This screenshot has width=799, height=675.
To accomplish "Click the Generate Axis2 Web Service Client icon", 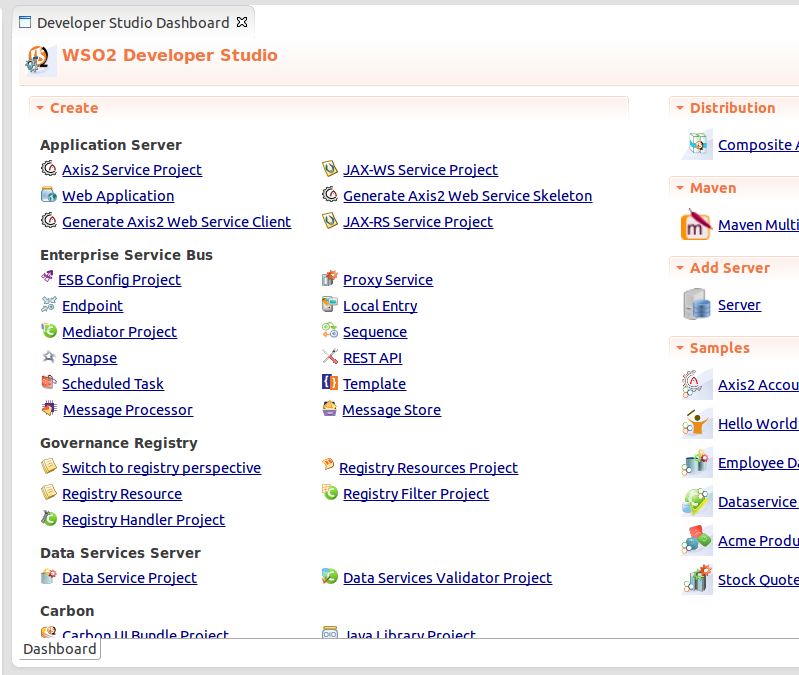I will [x=49, y=220].
